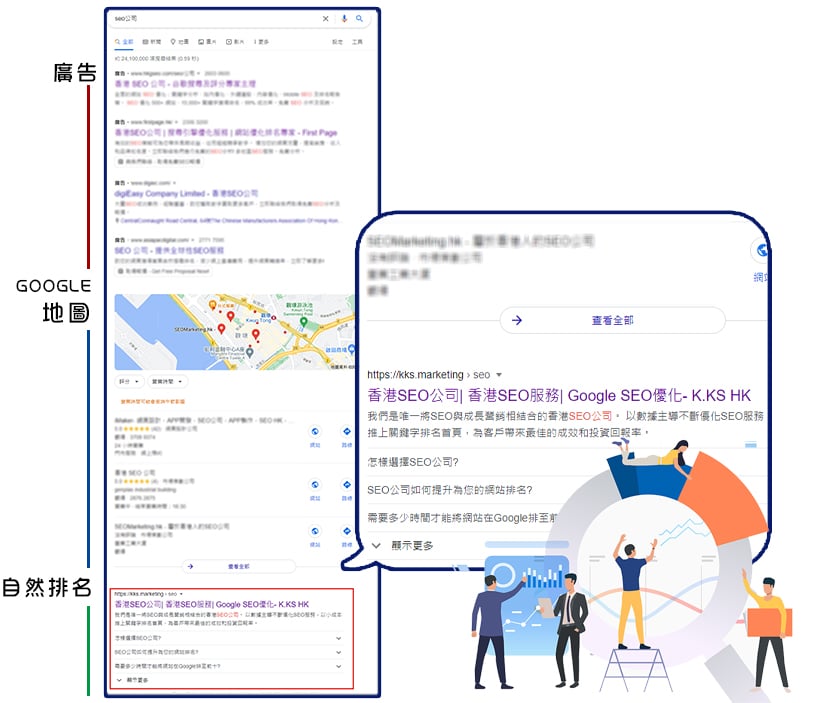Switch to the Maps tab with pin icon
The image size is (819, 703).
180,42
